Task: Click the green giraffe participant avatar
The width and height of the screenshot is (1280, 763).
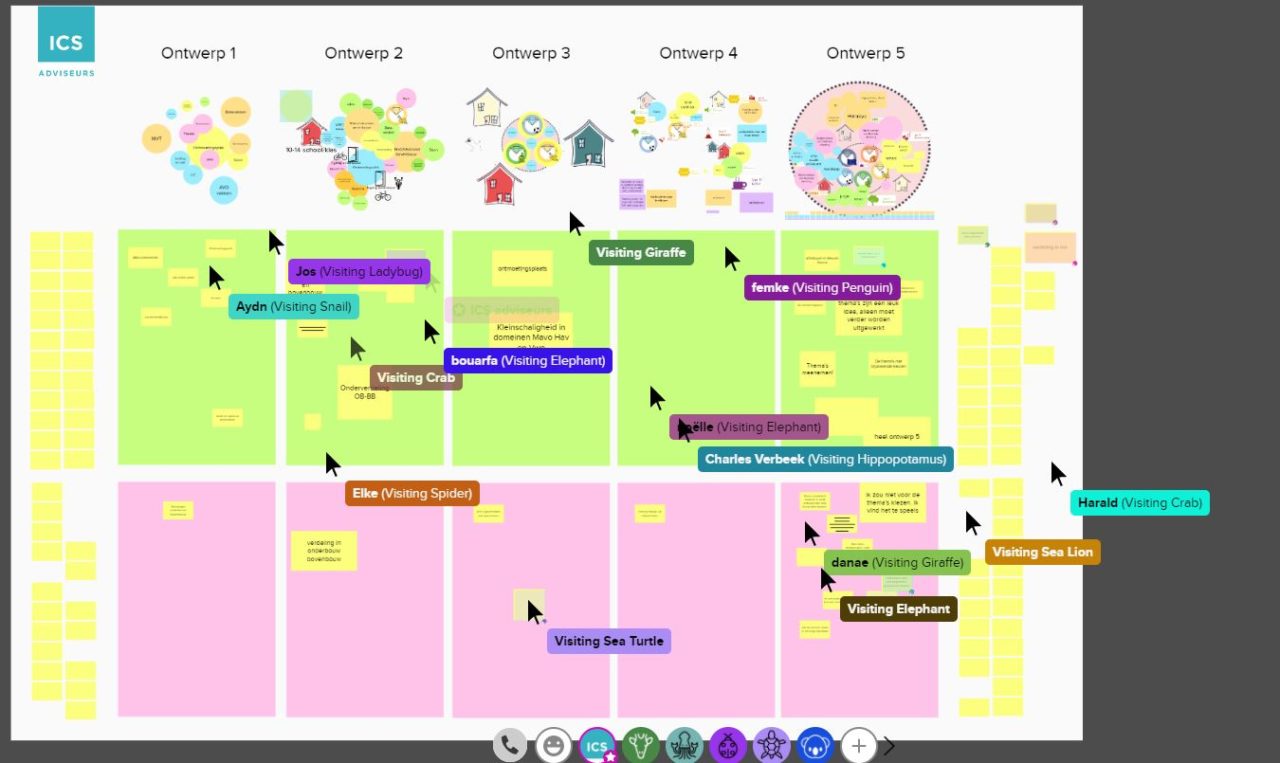Action: (x=640, y=745)
